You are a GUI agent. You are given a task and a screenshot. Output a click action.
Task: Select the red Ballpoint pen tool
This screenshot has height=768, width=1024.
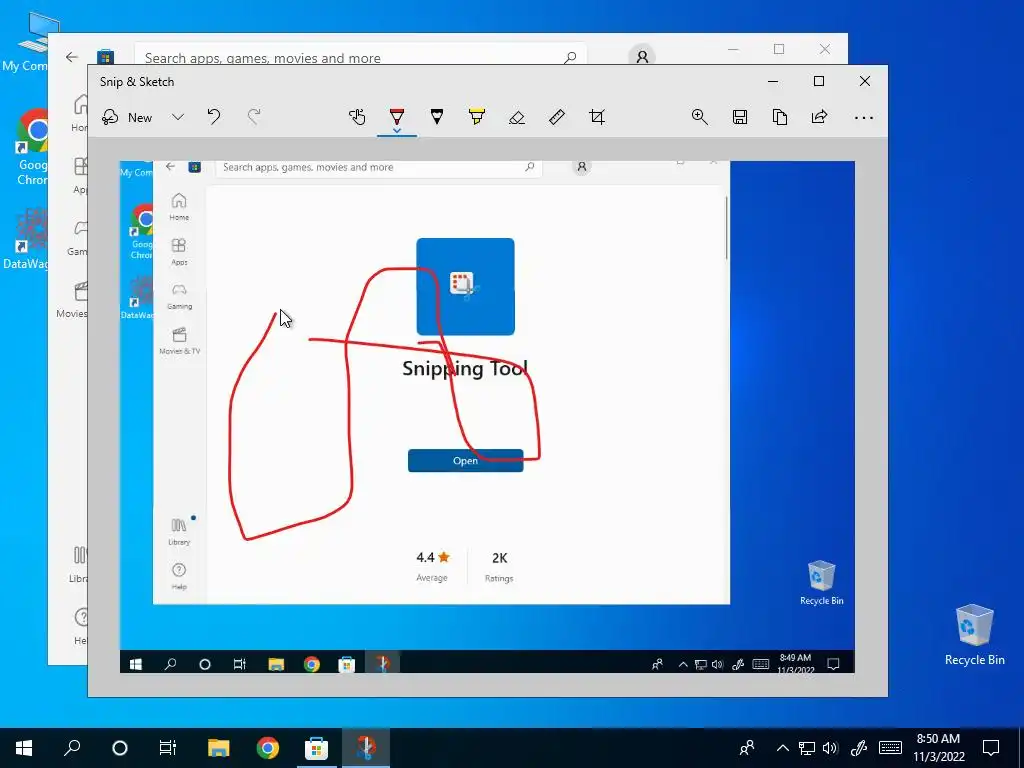tap(396, 116)
